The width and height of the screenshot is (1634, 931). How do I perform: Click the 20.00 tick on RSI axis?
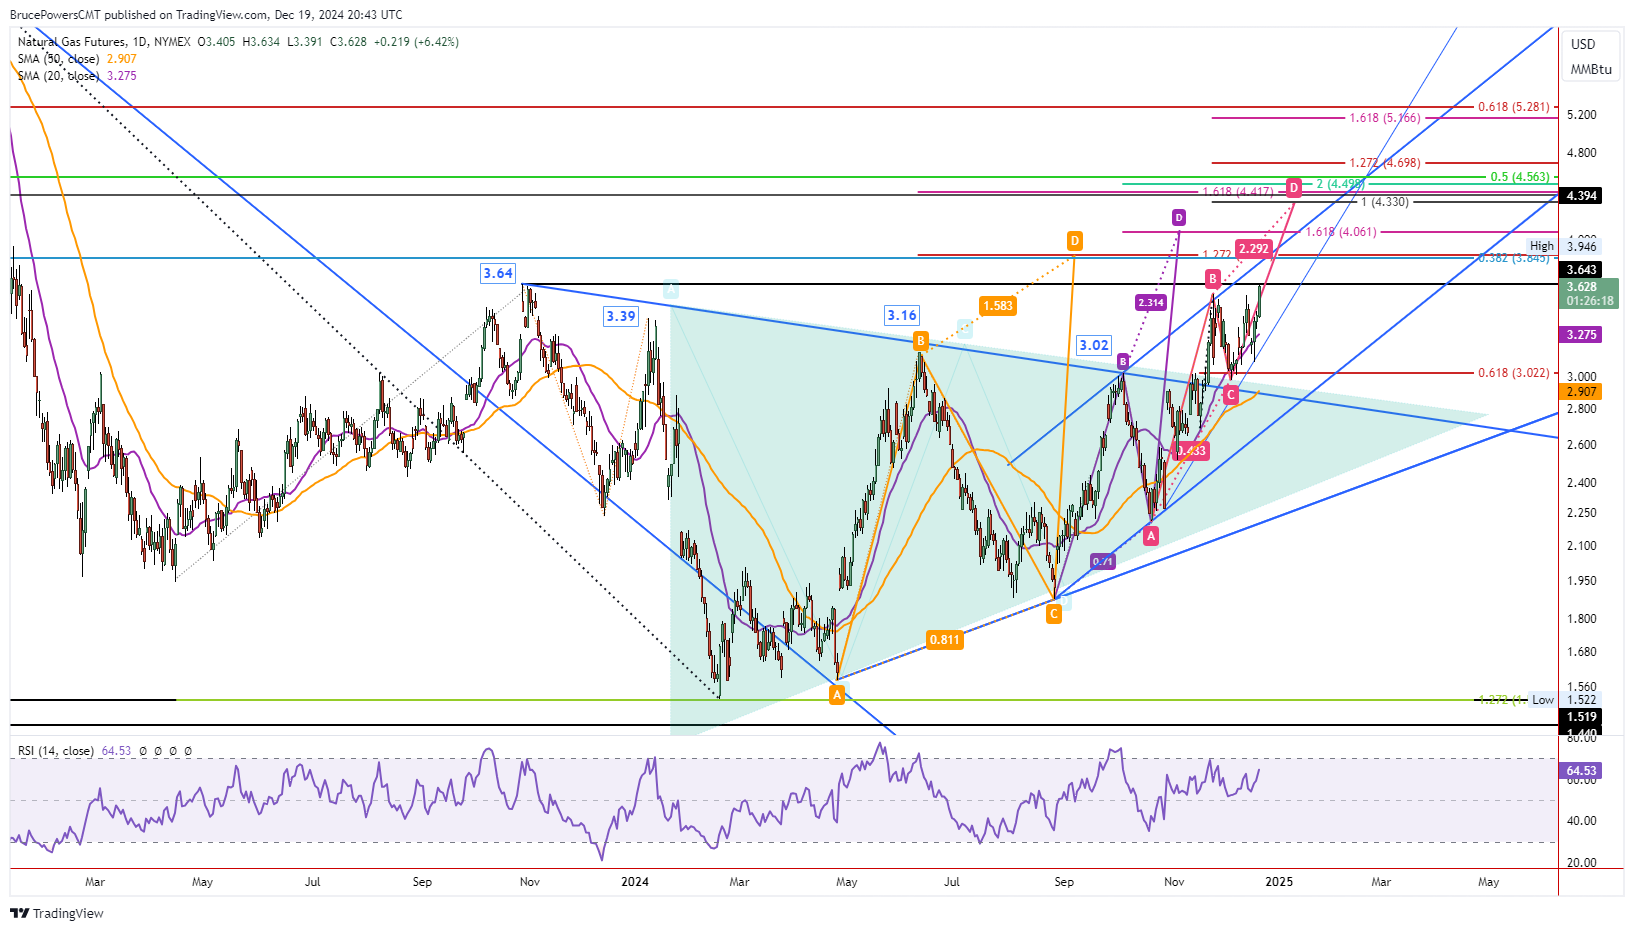1582,862
